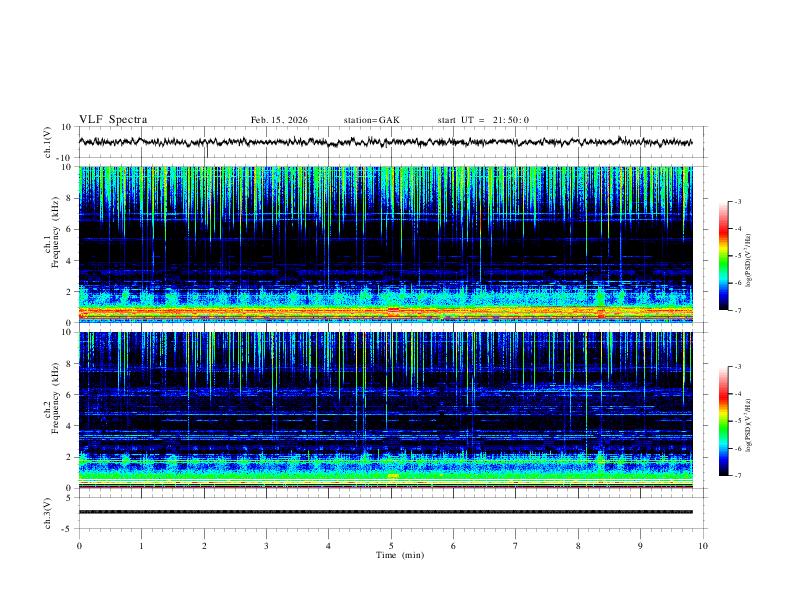
Task: Click the "-7" tick on ch.2 colorbar
Action: point(738,476)
